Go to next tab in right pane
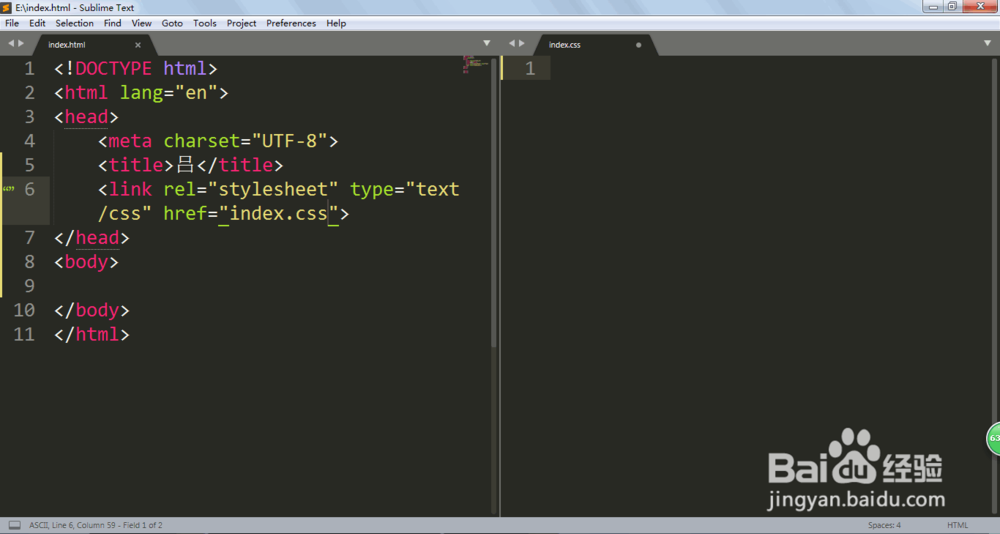The image size is (1000, 534). [x=522, y=43]
